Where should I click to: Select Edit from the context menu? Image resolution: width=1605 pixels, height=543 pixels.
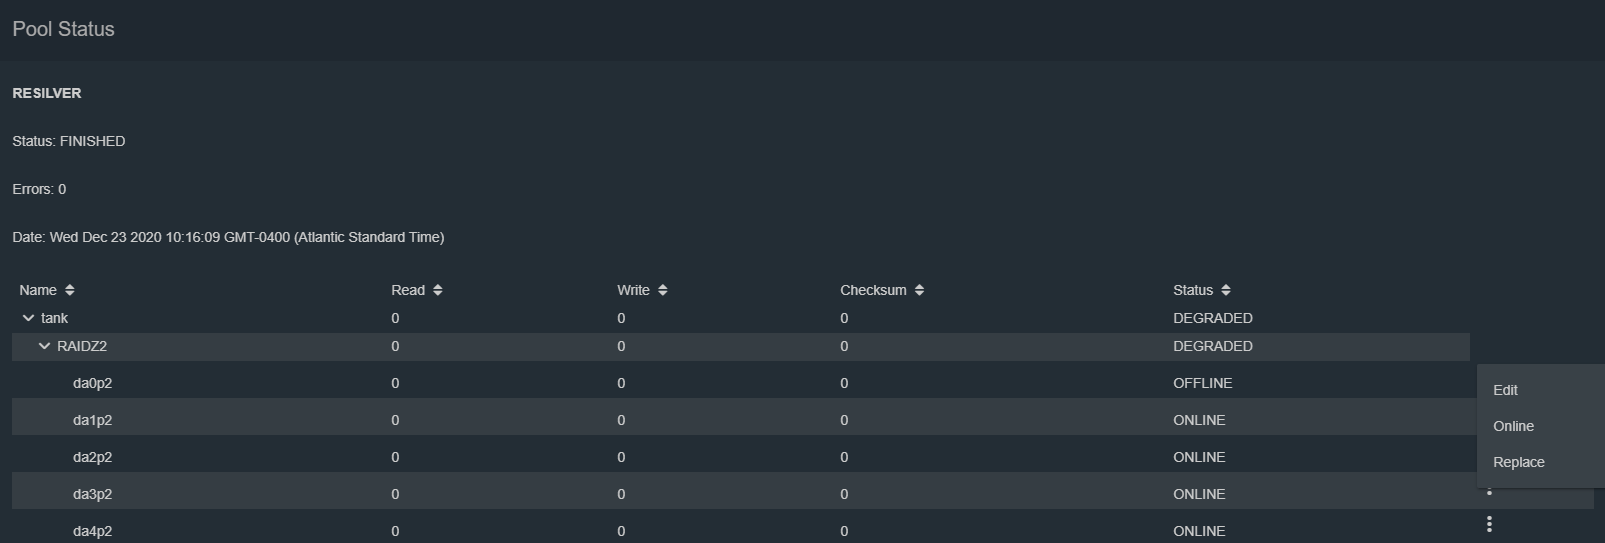pyautogui.click(x=1505, y=390)
